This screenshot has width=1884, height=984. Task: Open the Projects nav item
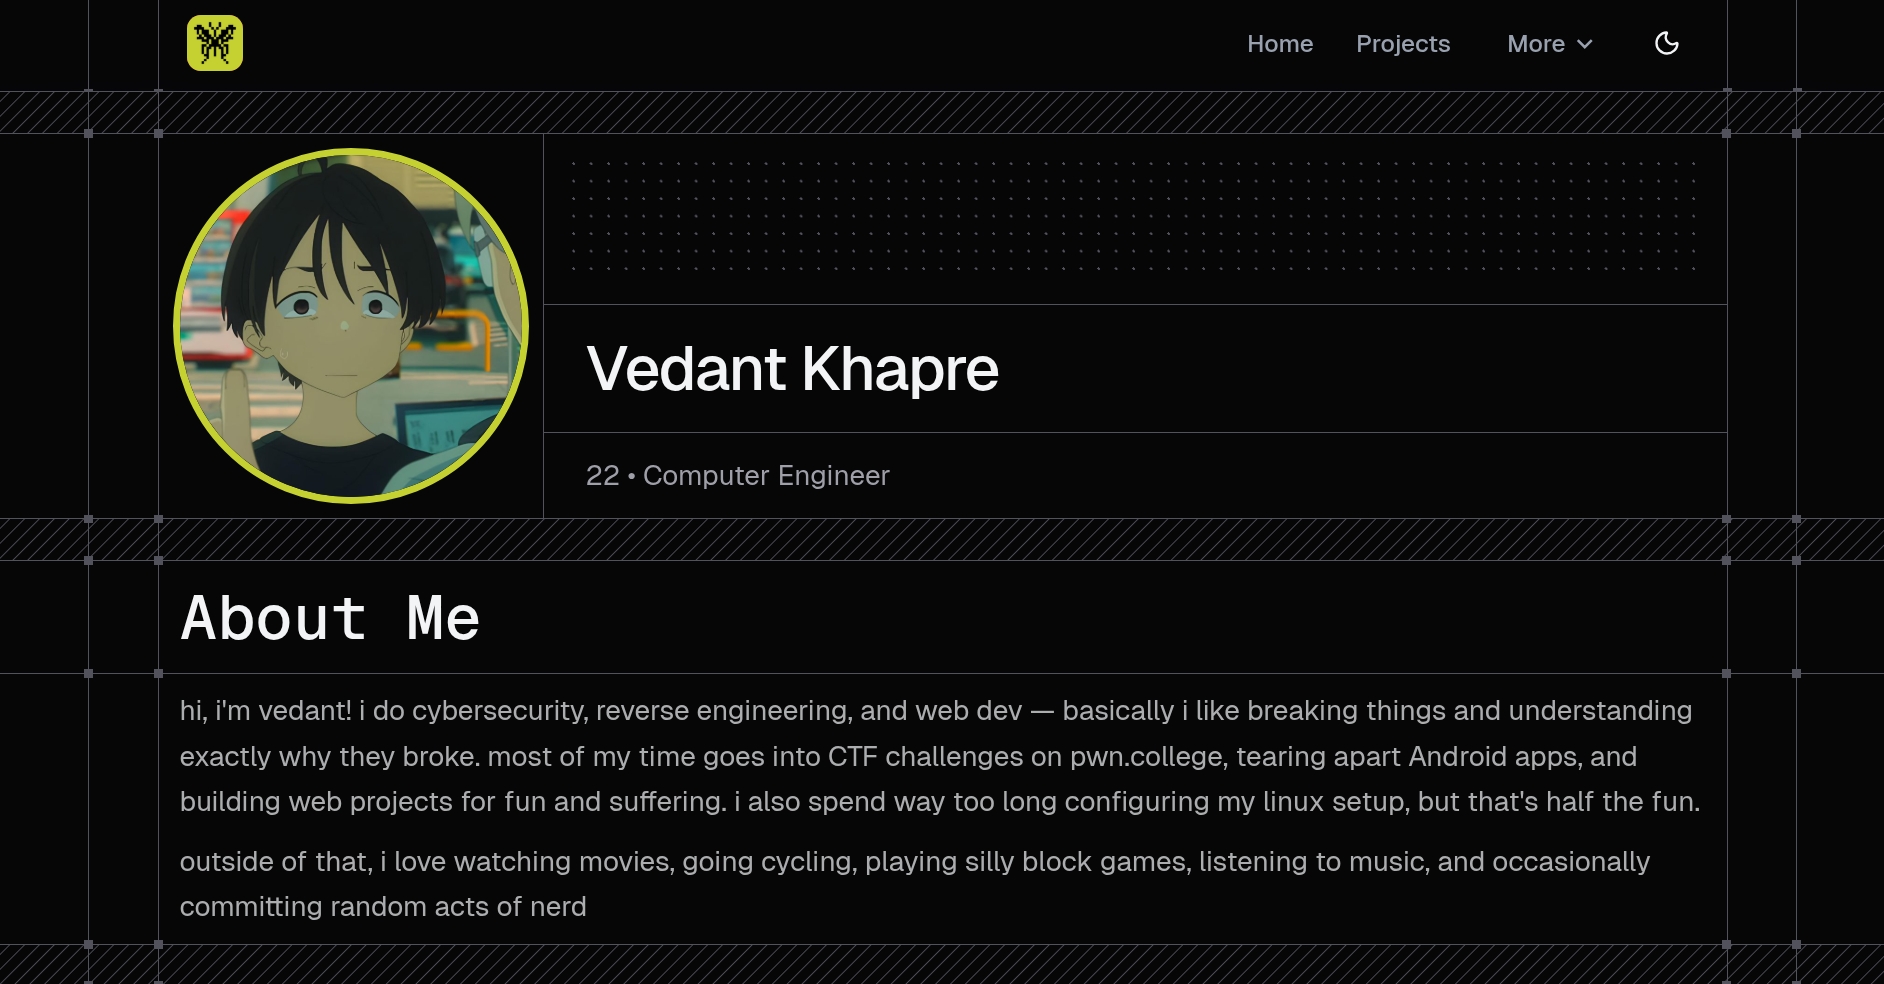(x=1402, y=44)
